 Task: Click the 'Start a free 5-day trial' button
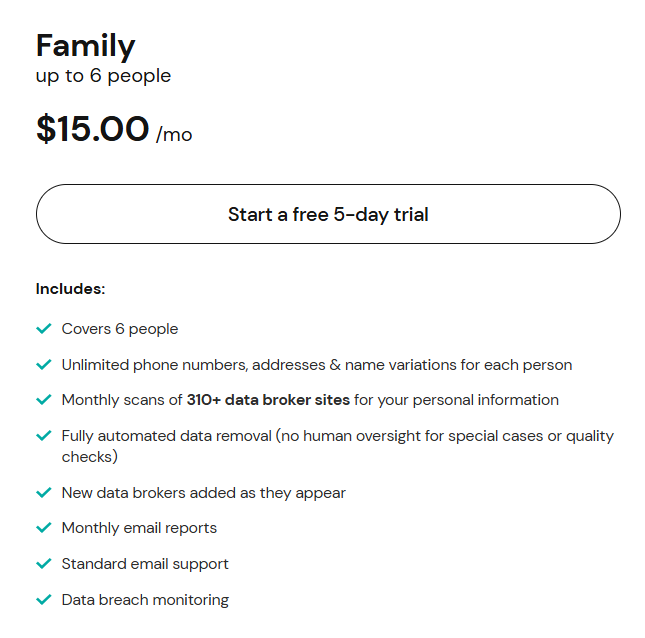coord(328,214)
